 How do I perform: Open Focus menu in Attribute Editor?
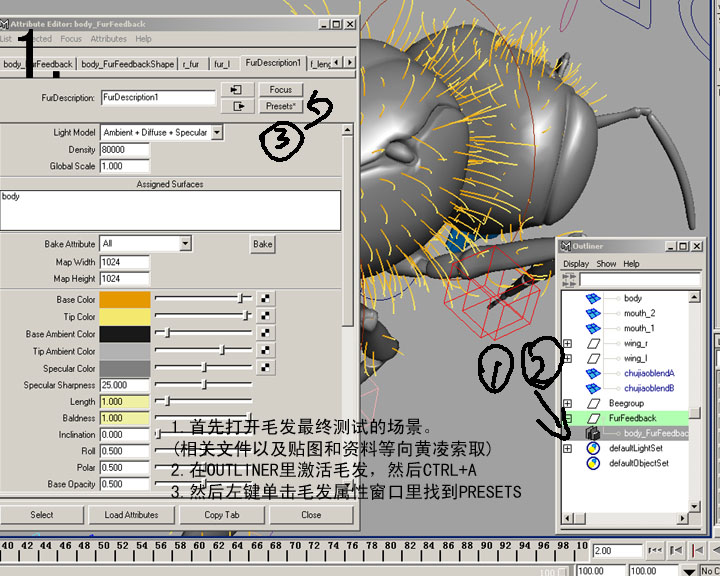pos(71,39)
